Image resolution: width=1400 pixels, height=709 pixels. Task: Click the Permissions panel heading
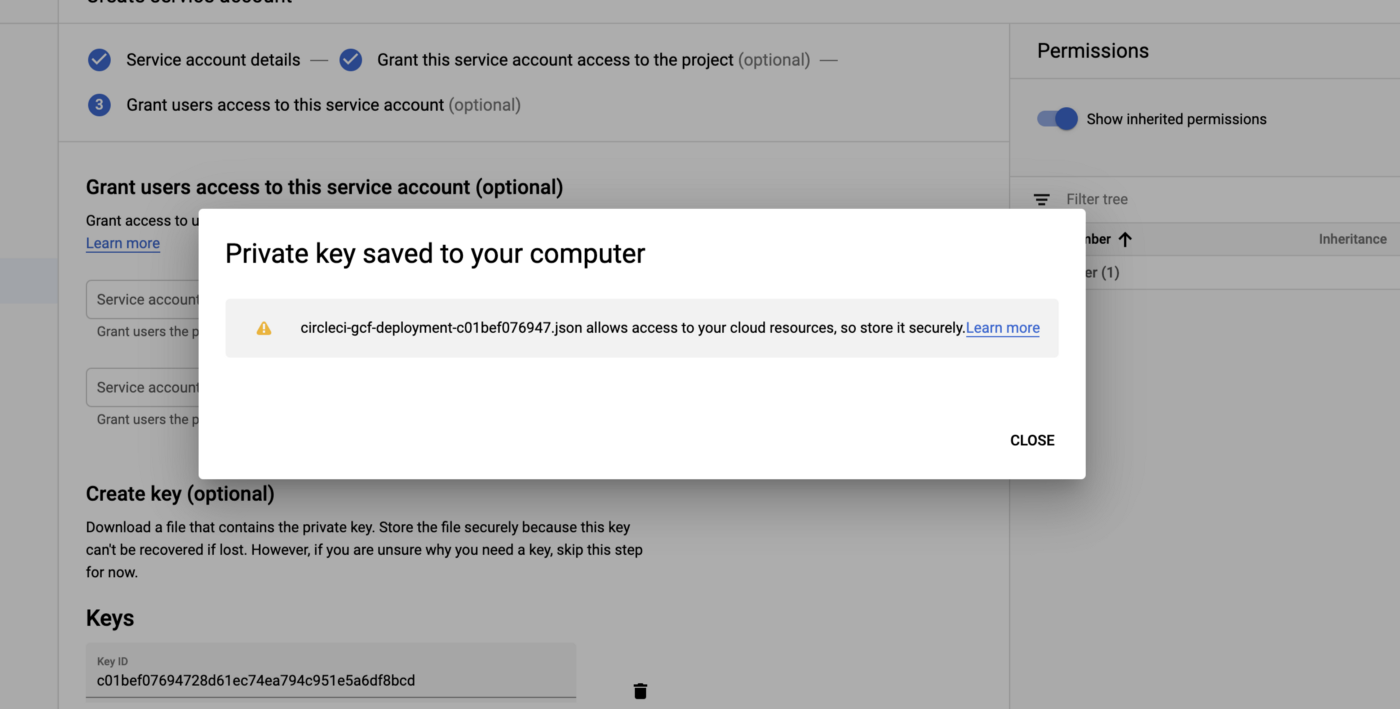click(1093, 51)
